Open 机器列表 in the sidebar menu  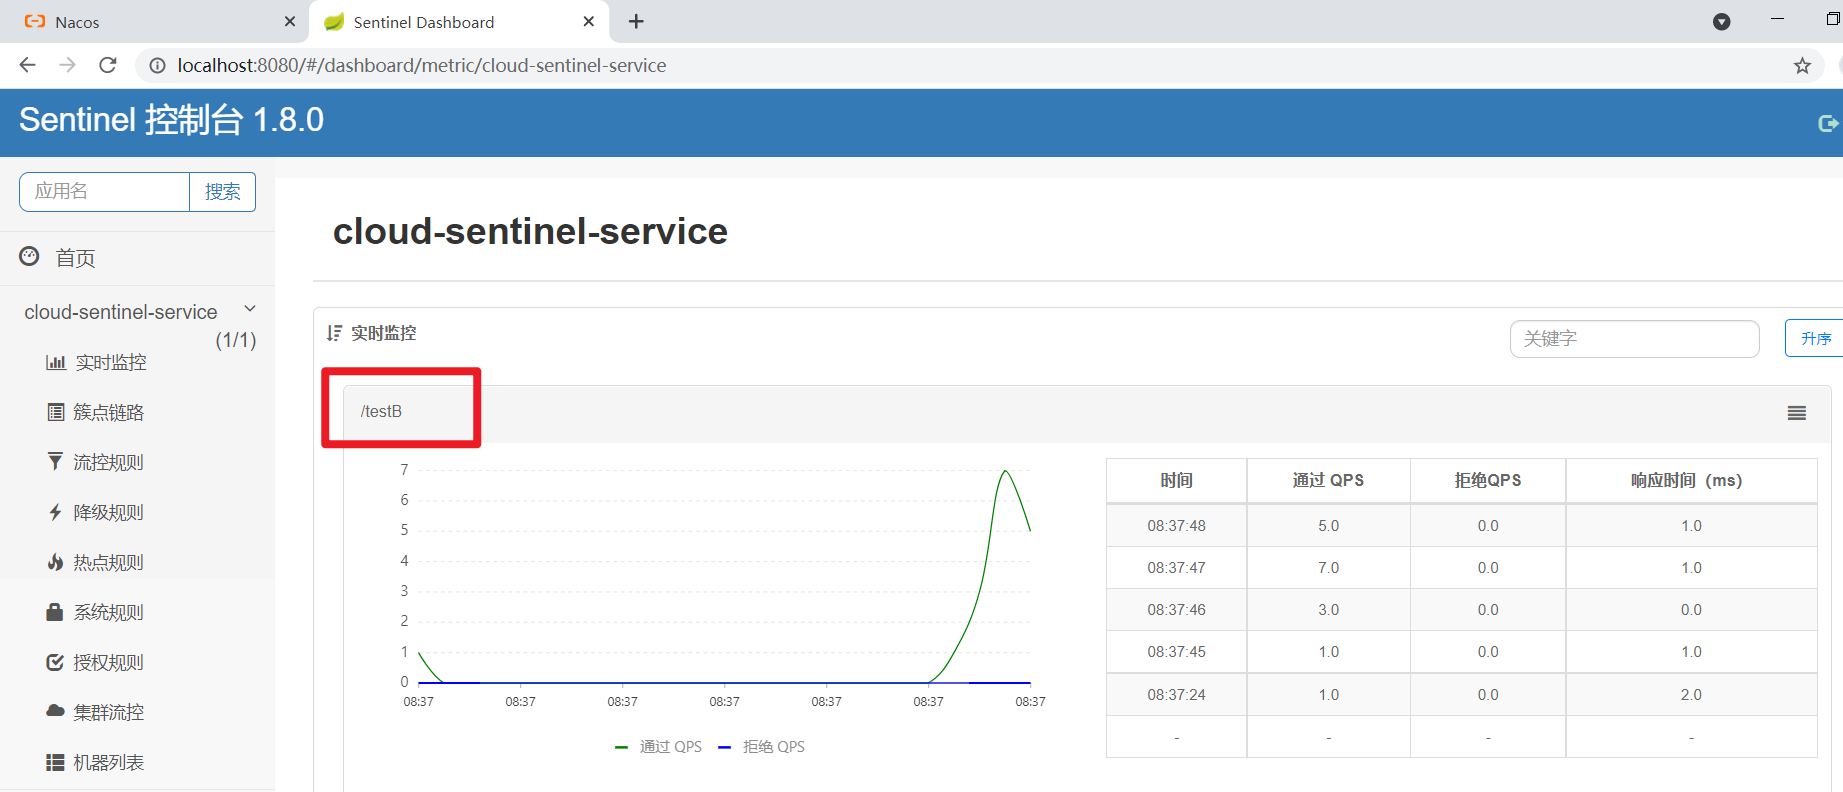(108, 762)
